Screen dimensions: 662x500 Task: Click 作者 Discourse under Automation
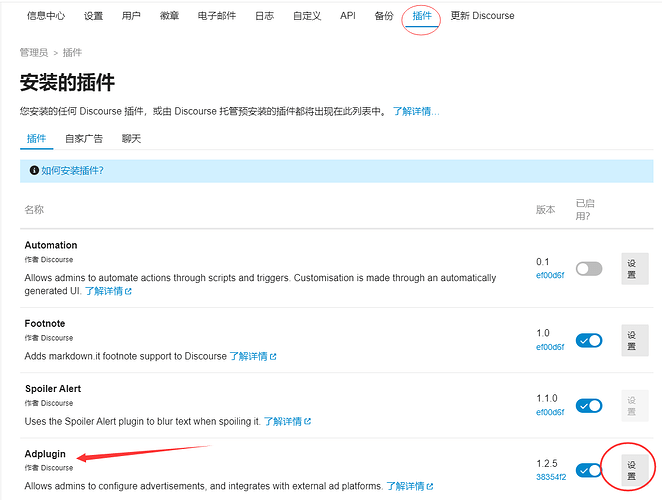(49, 260)
